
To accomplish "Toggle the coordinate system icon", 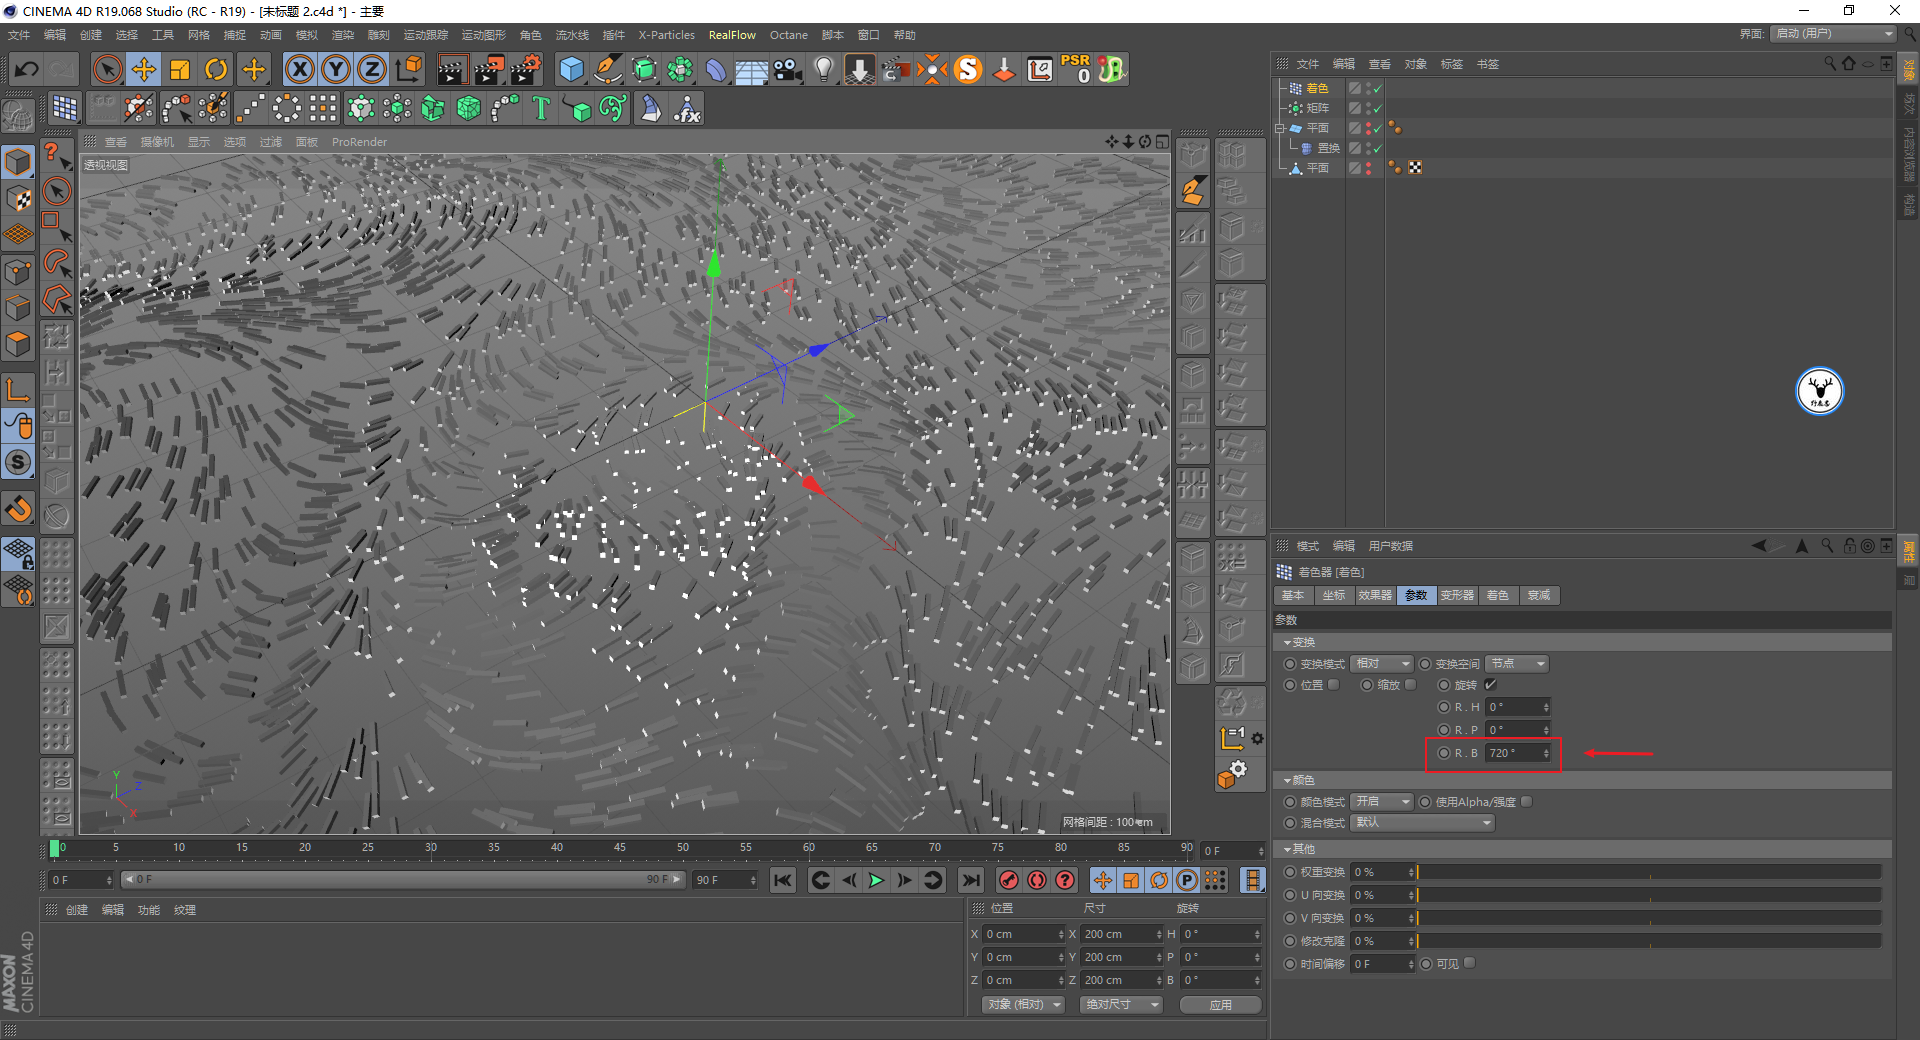I will point(409,69).
